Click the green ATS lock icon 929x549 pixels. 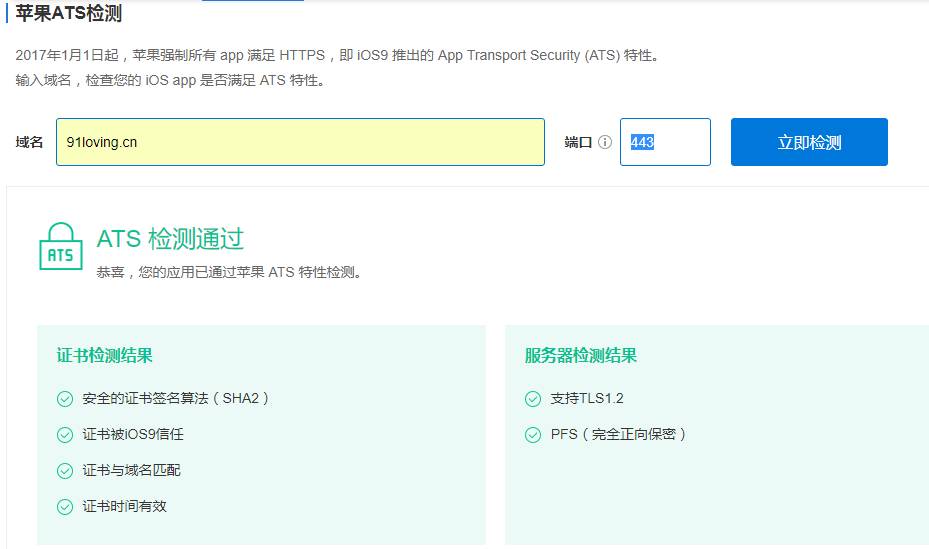tap(60, 248)
